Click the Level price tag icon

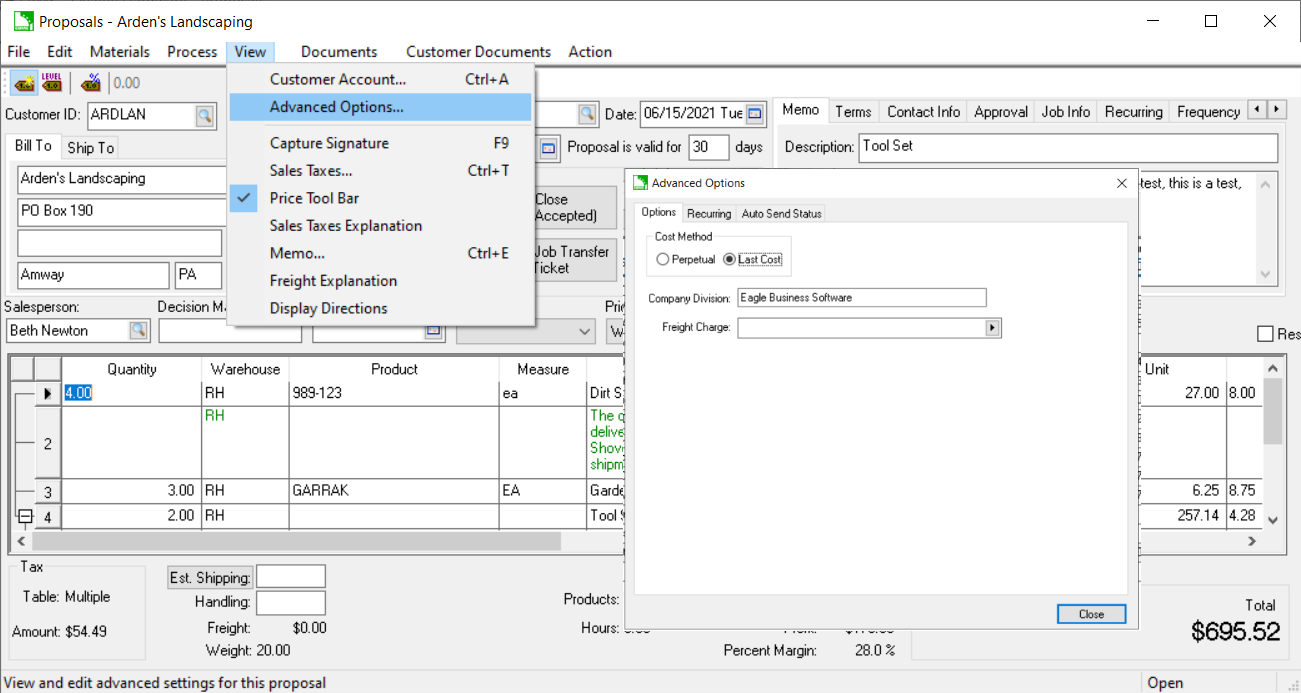point(52,83)
